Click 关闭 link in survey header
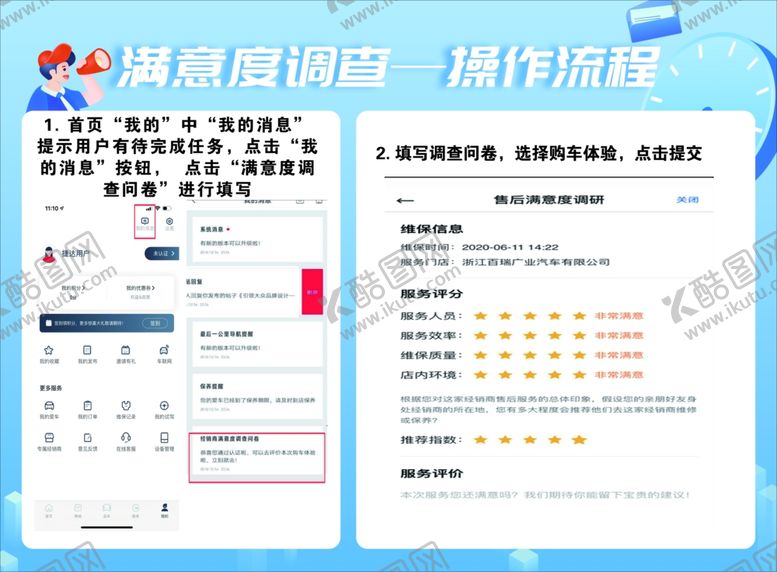The image size is (777, 572). coord(687,199)
